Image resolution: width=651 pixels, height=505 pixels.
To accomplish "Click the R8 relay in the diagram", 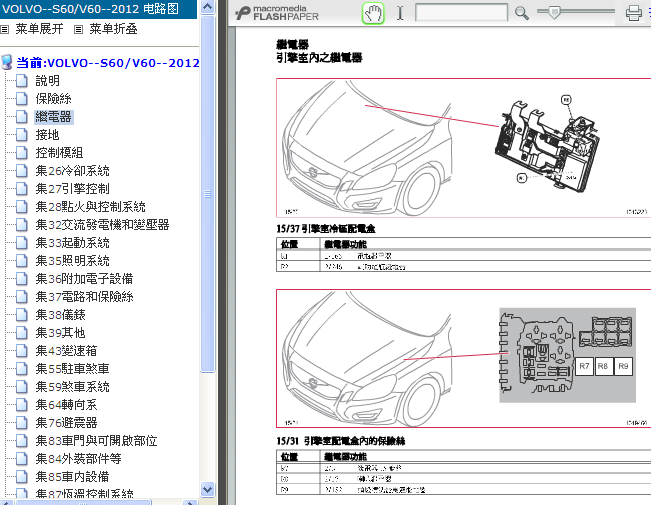I will click(x=603, y=366).
